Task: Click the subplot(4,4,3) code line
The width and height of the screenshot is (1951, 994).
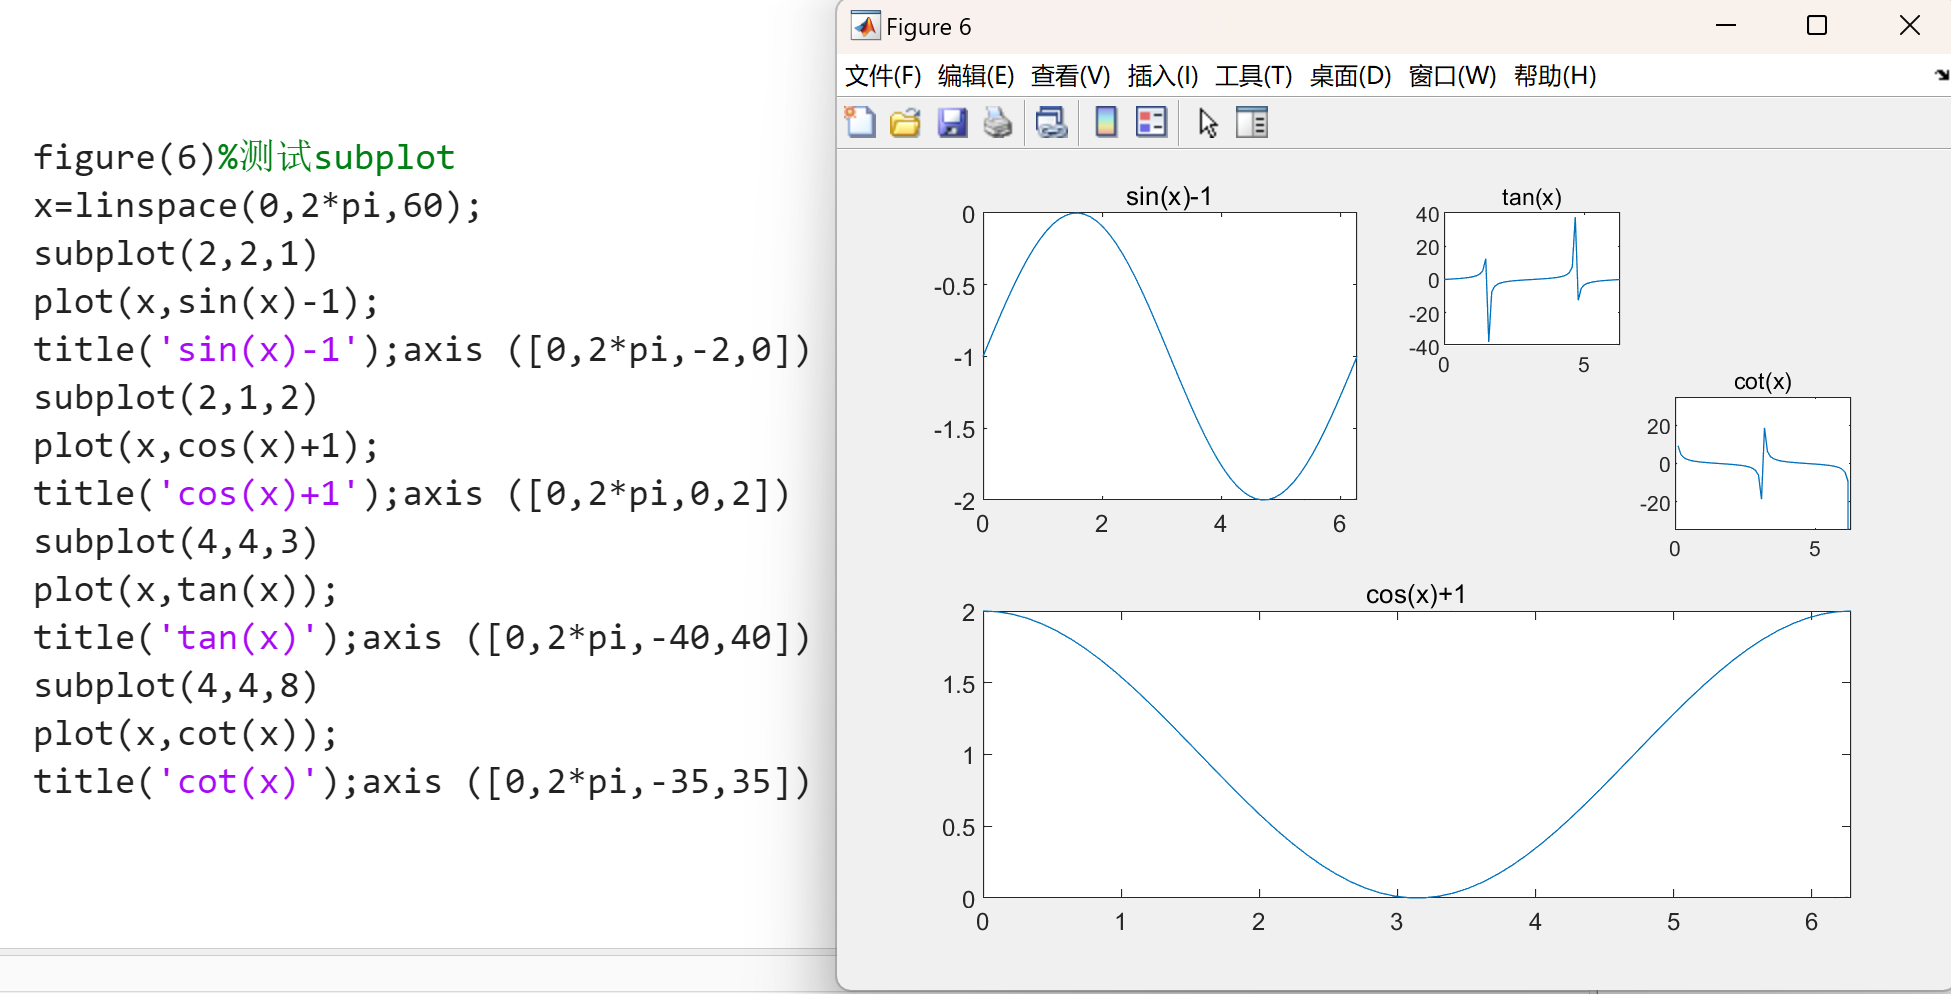Action: click(x=176, y=542)
